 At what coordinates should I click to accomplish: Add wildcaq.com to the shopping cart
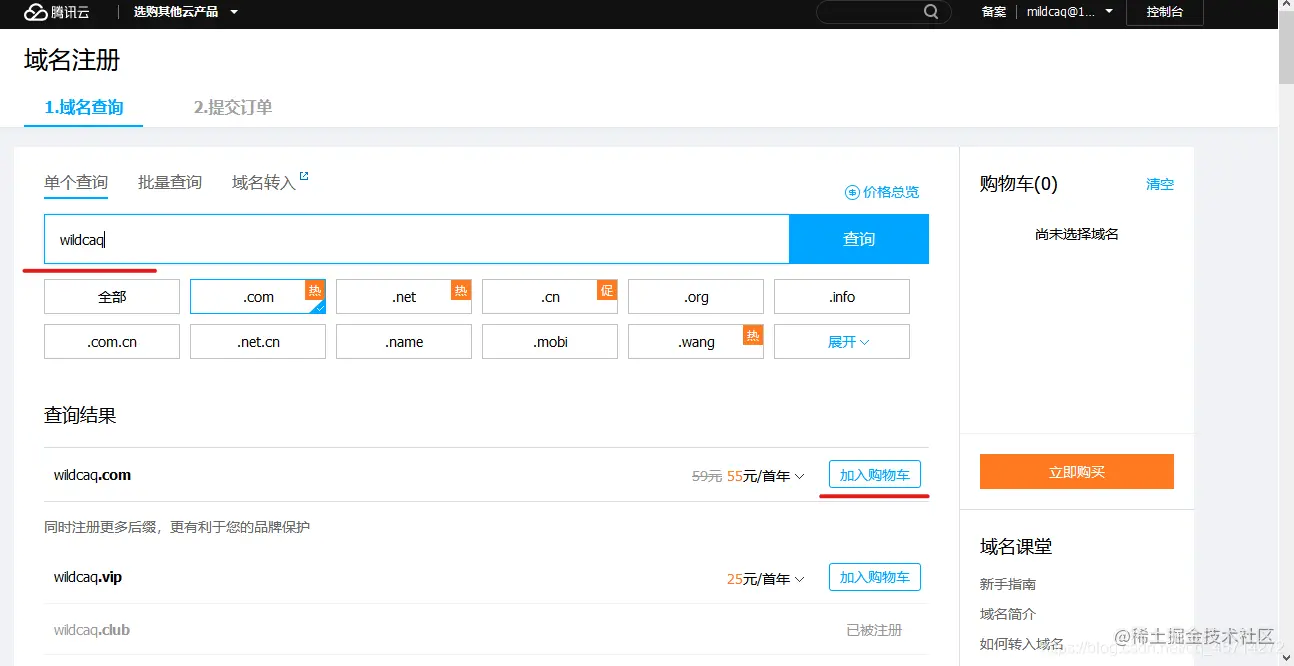(874, 474)
